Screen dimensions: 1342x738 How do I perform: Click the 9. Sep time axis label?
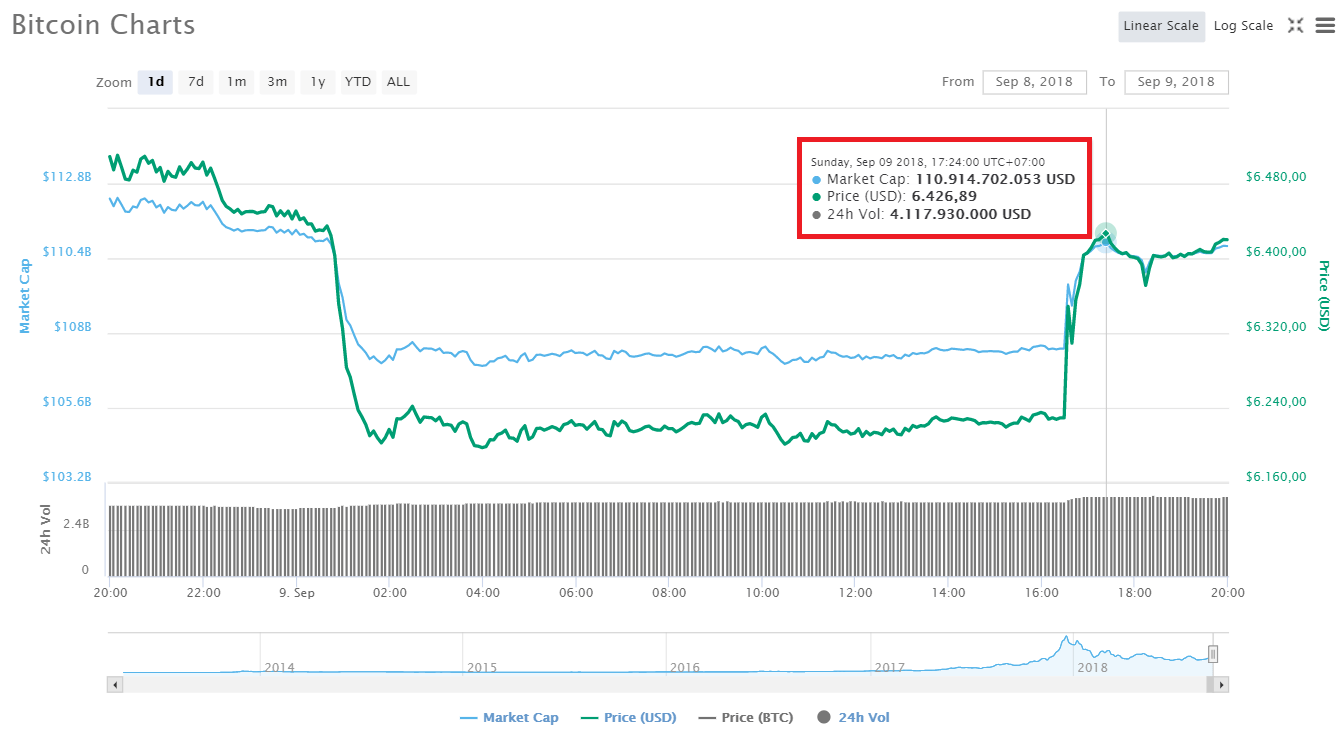pos(296,592)
